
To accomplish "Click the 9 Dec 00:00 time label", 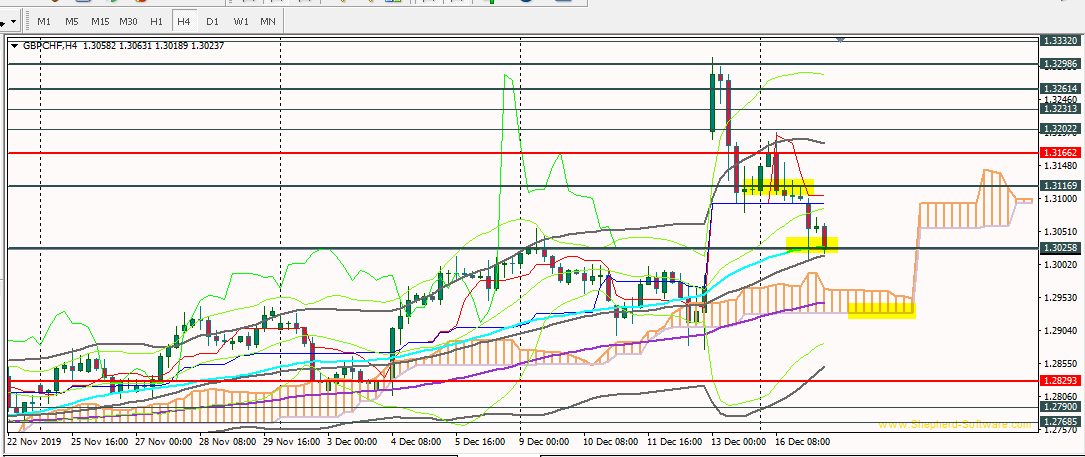I will tap(545, 440).
